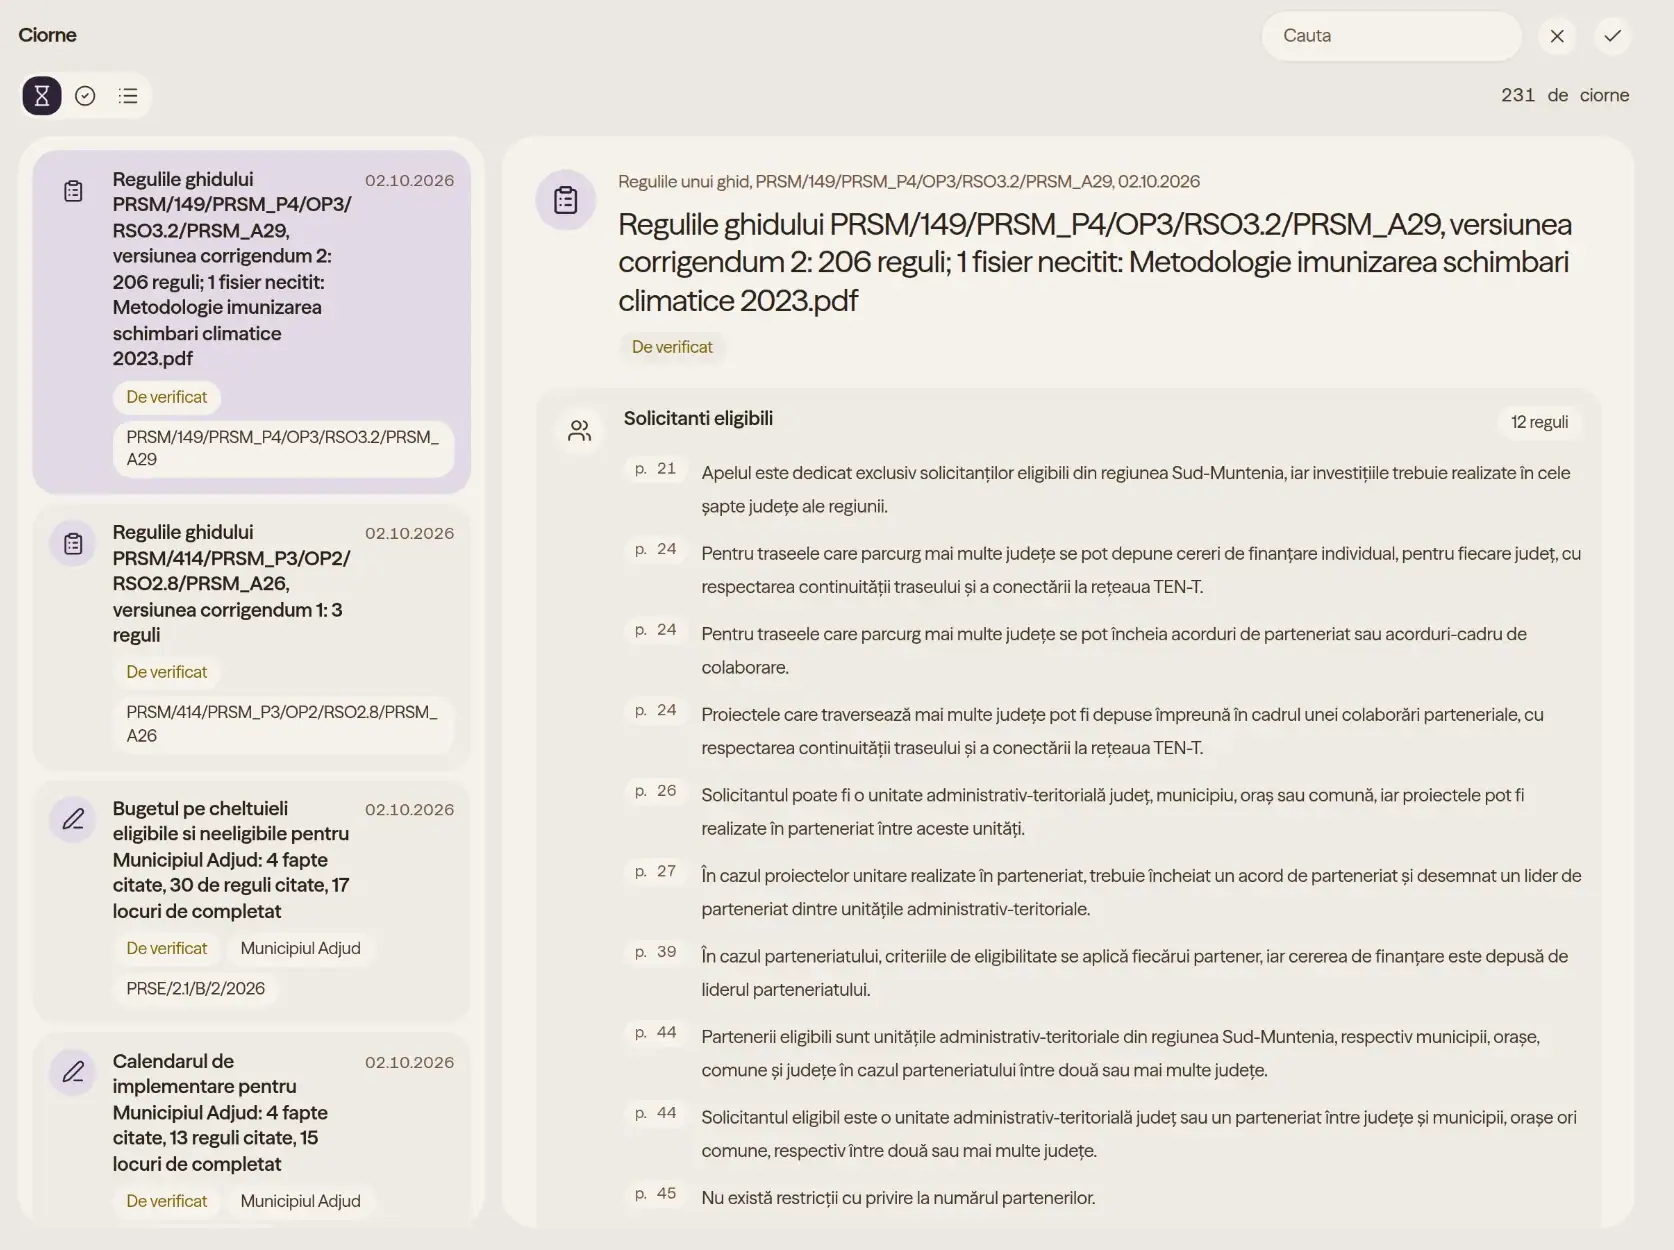Screen dimensions: 1674x1250
Task: Click Municipiul Adjud tag on Bugetul card
Action: pos(300,948)
